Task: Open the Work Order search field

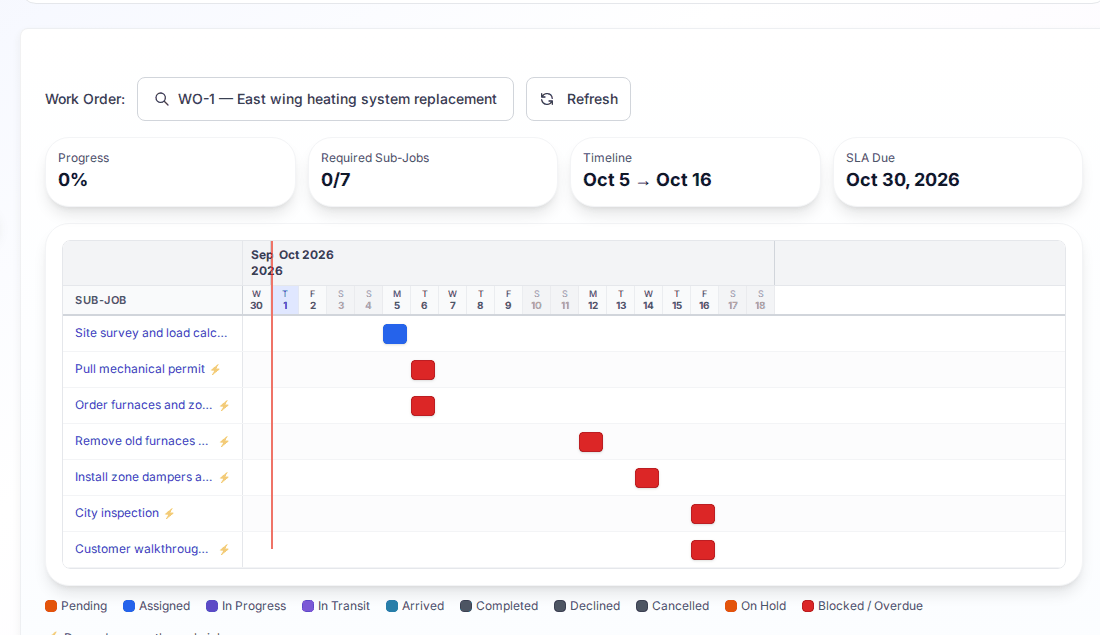Action: click(326, 99)
